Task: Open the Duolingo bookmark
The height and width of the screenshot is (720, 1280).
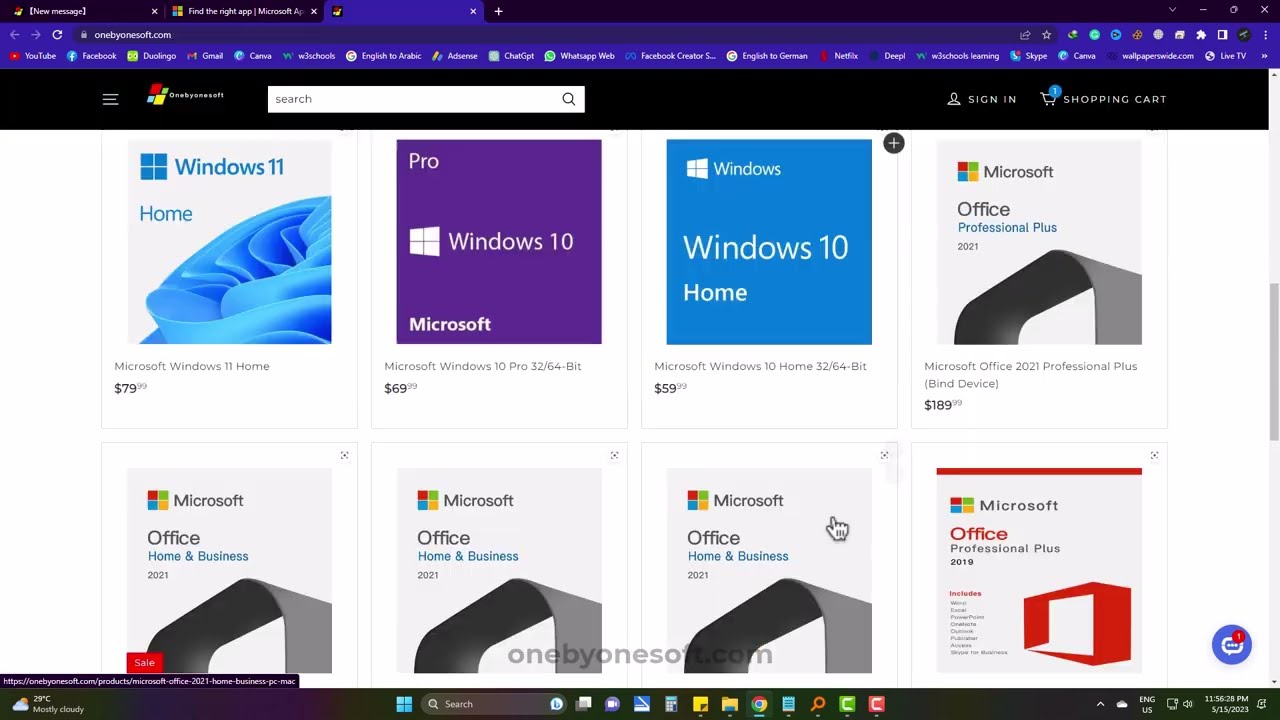Action: 152,56
